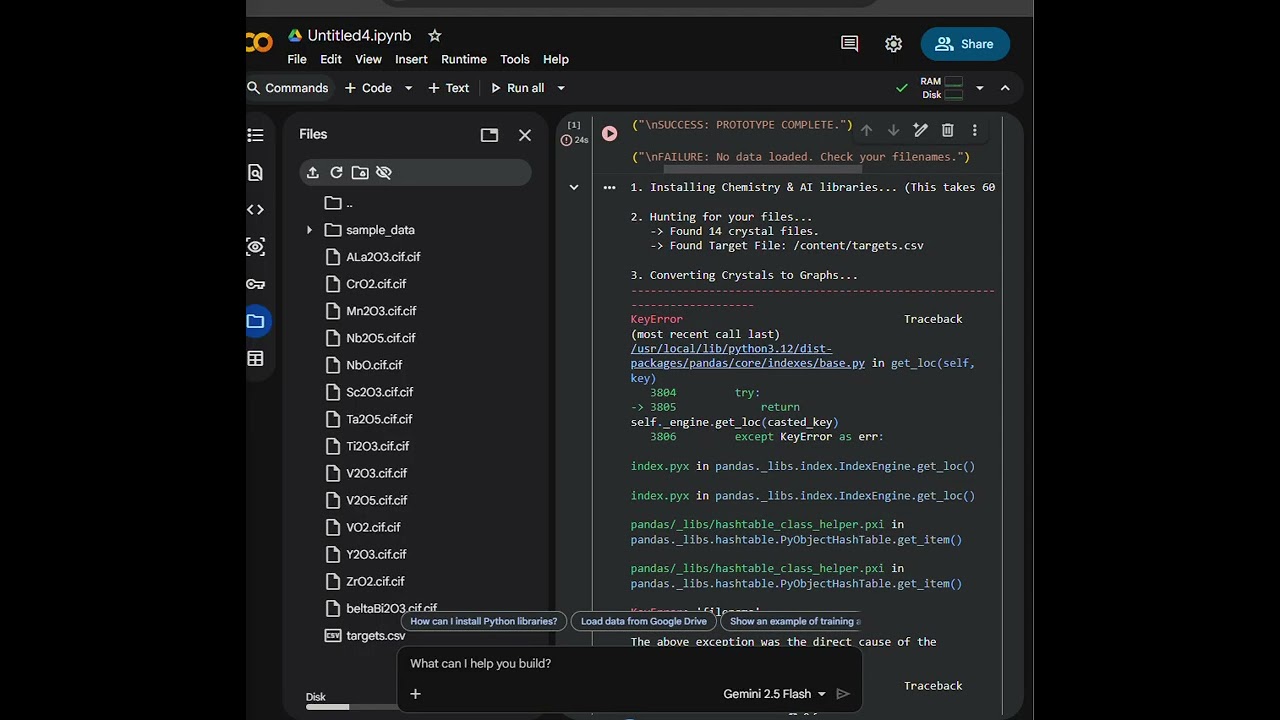Upload a file to session storage

tap(313, 173)
